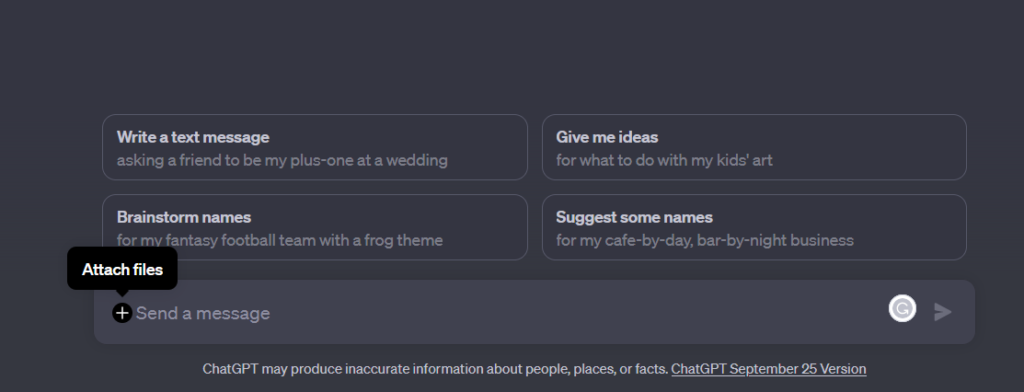This screenshot has height=392, width=1024.
Task: Open the Grammarly icon in message box
Action: click(x=902, y=308)
